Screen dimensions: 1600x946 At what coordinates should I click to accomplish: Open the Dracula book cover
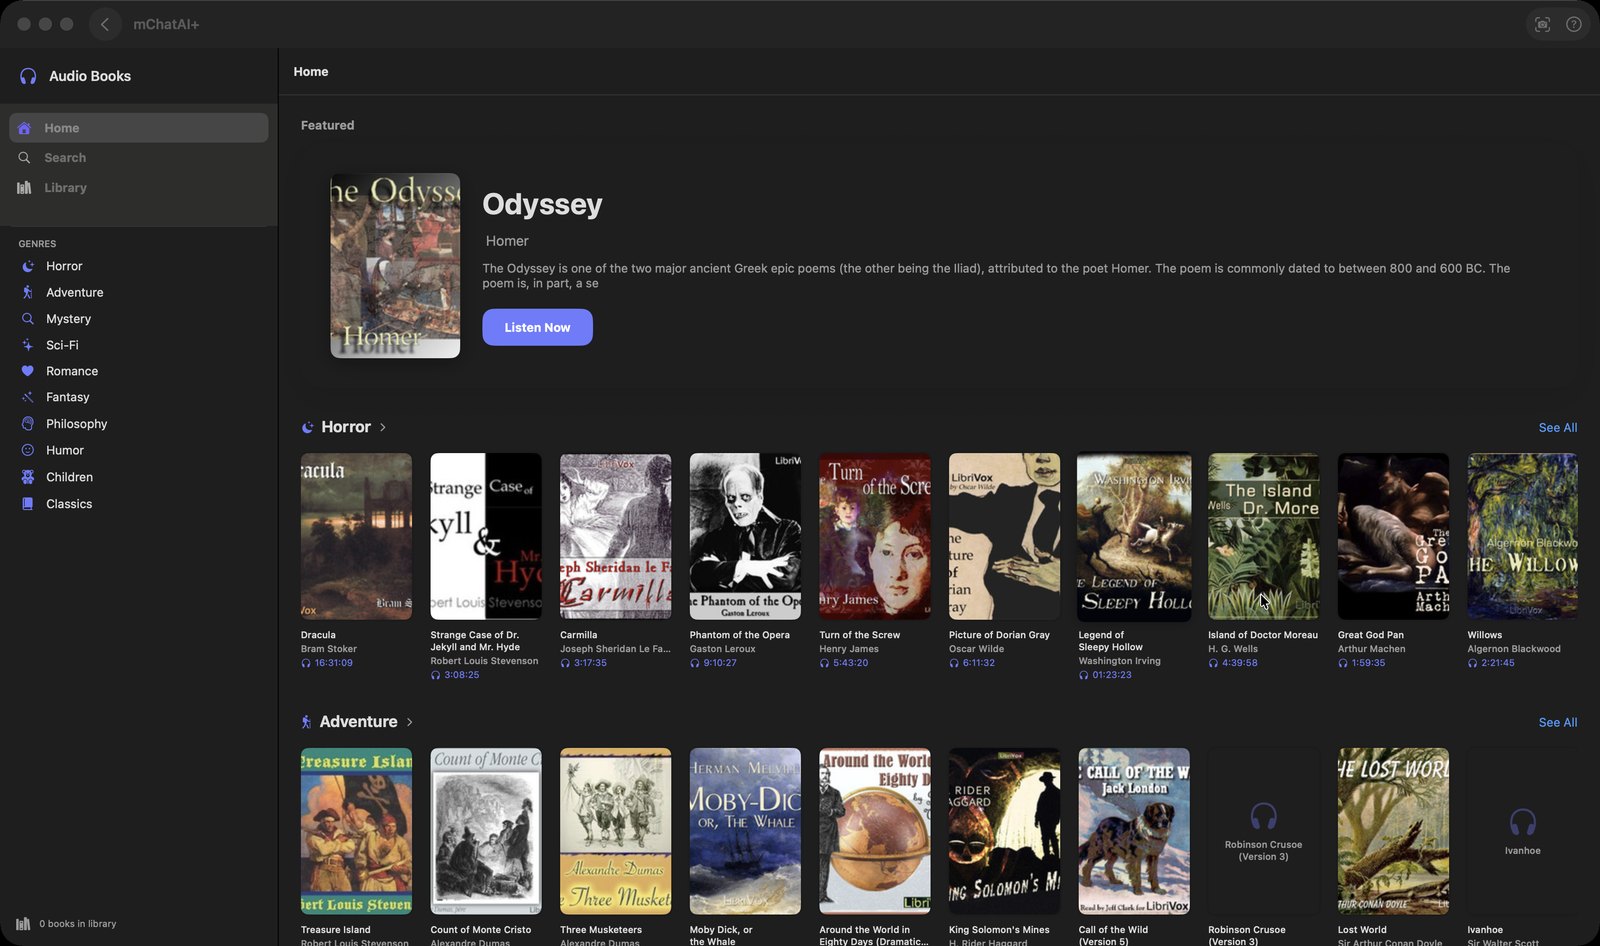coord(356,536)
